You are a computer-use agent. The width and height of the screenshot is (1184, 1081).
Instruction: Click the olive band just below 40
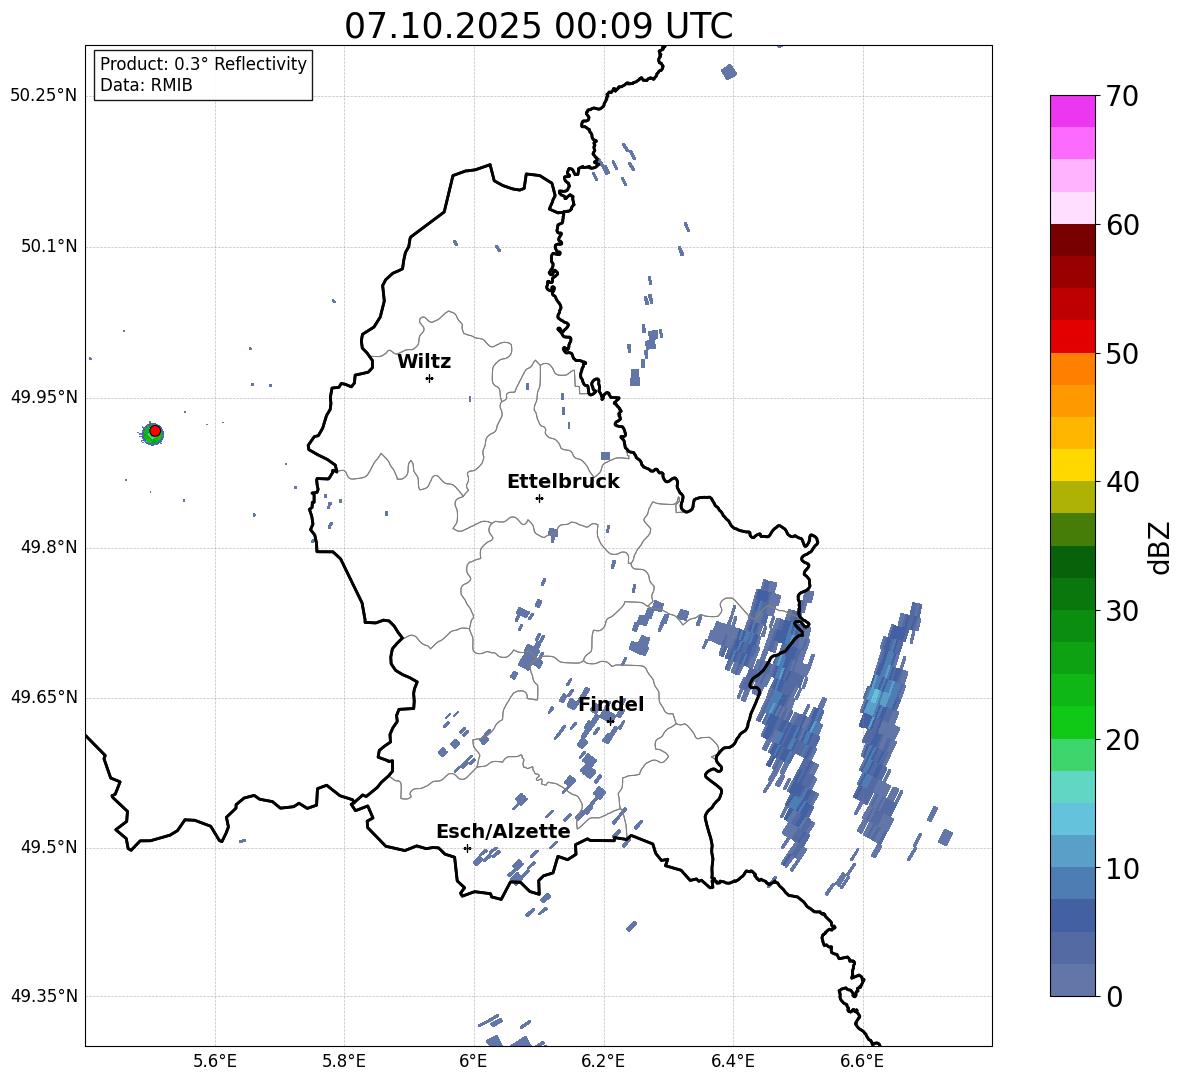pos(1073,497)
